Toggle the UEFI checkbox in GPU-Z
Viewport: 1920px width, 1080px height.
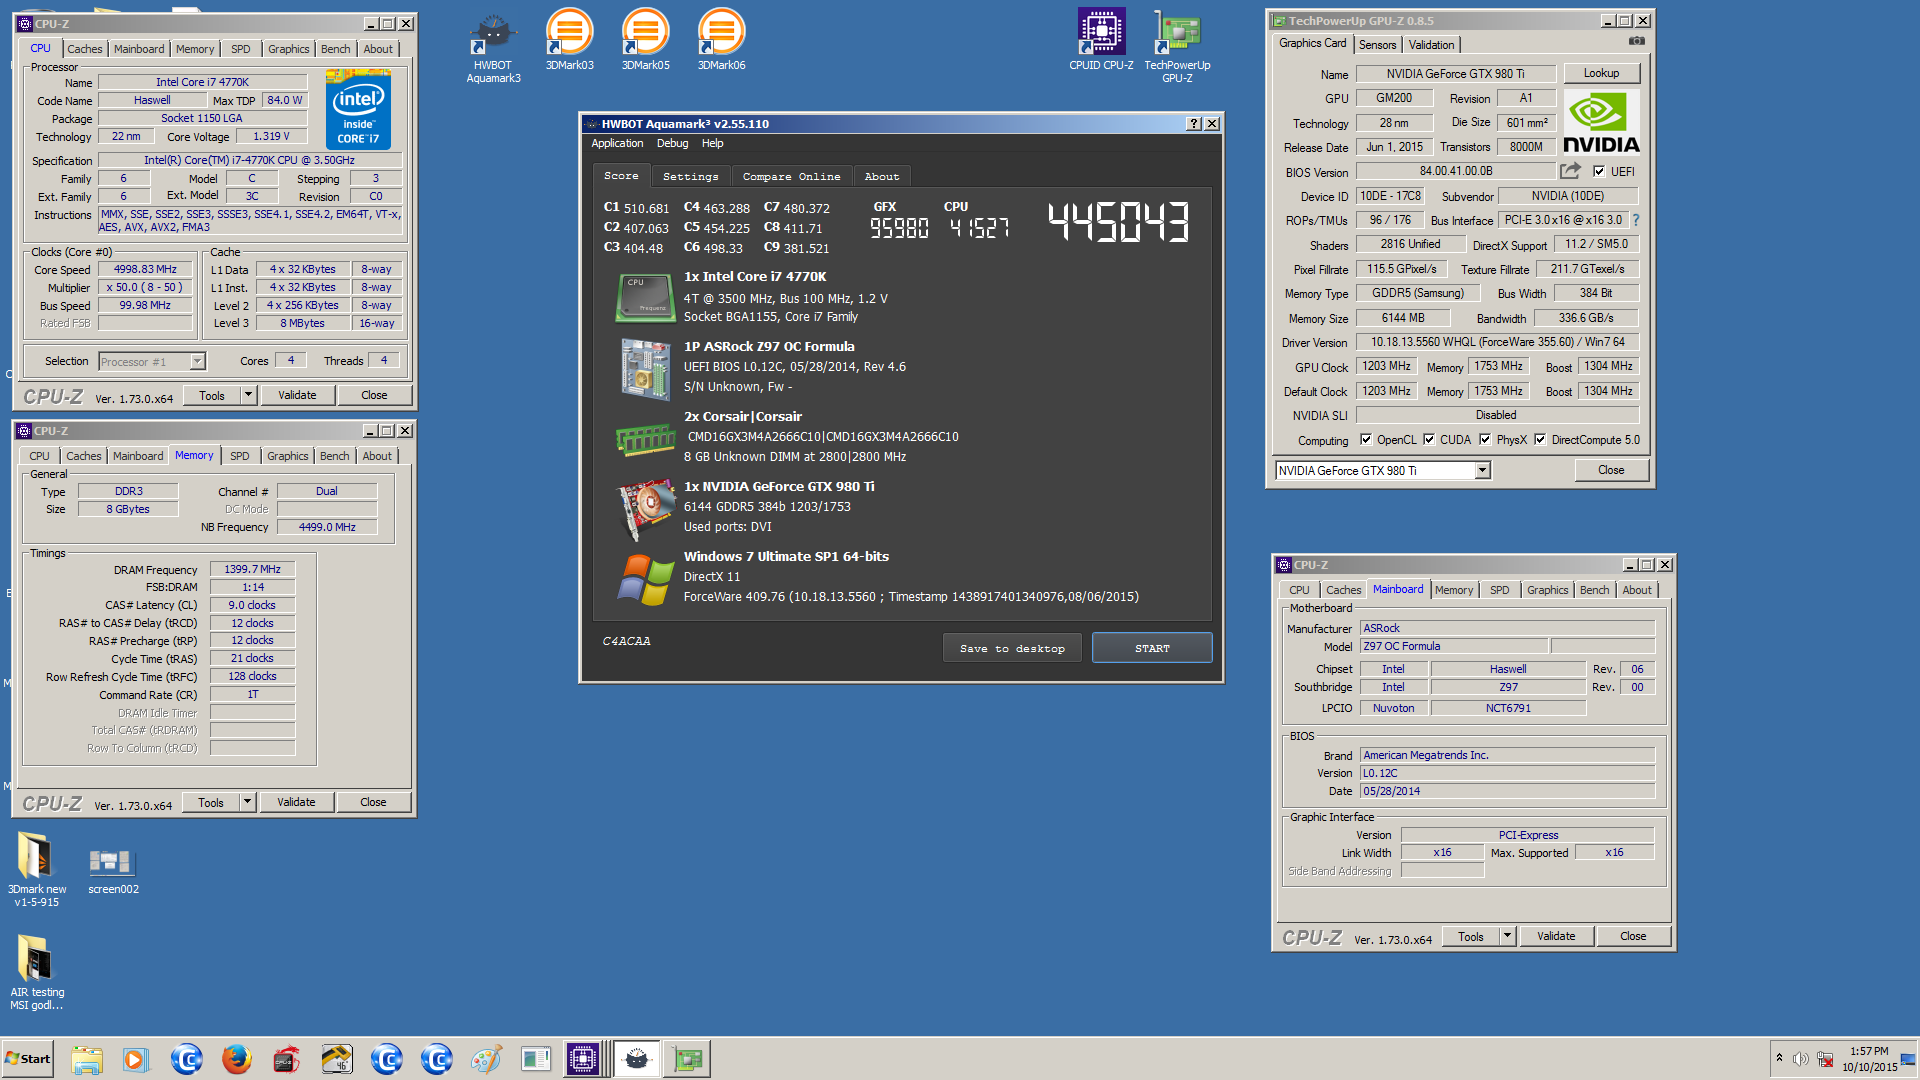coord(1598,171)
